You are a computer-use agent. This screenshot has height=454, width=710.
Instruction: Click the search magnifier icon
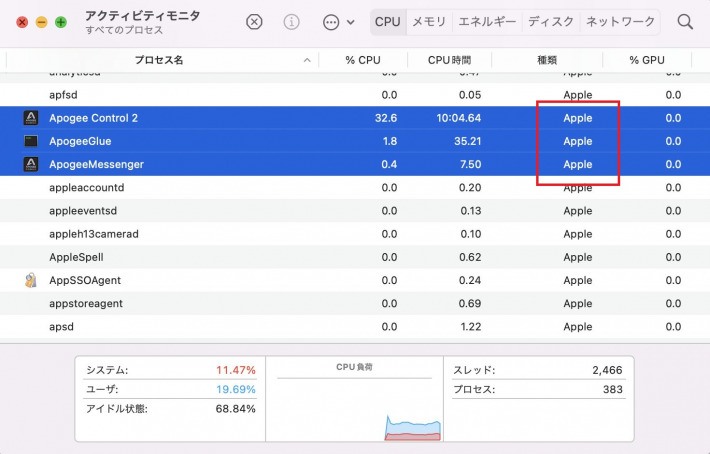(x=685, y=21)
